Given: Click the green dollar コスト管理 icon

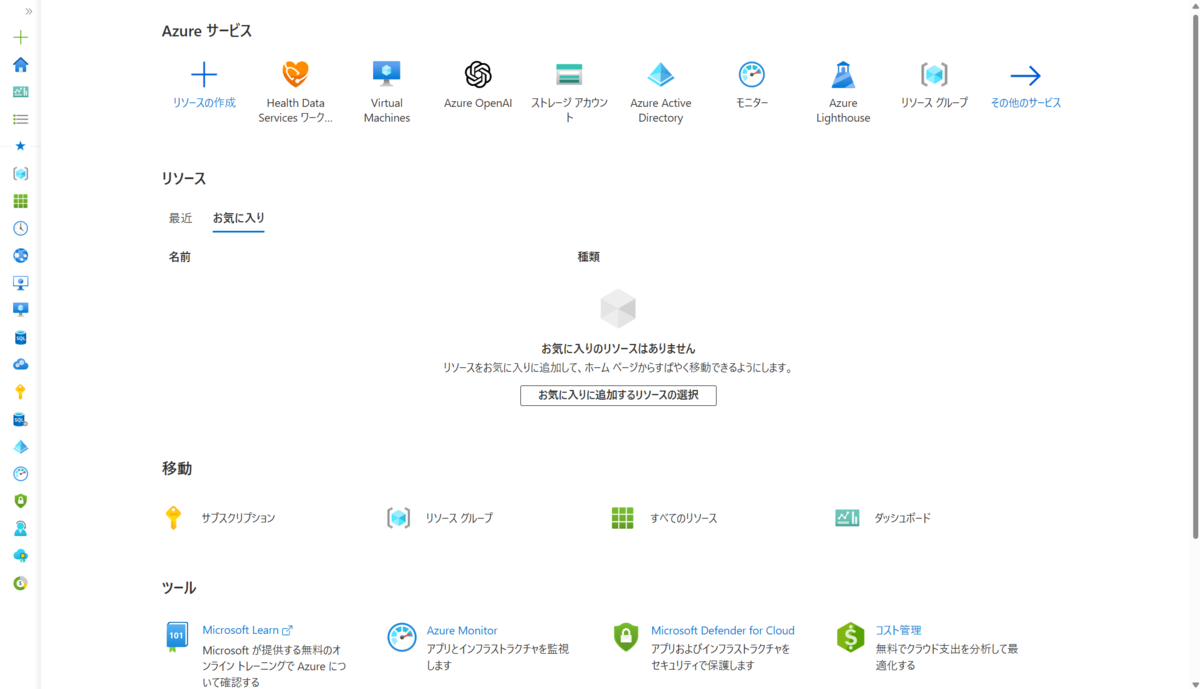Looking at the screenshot, I should pos(850,637).
